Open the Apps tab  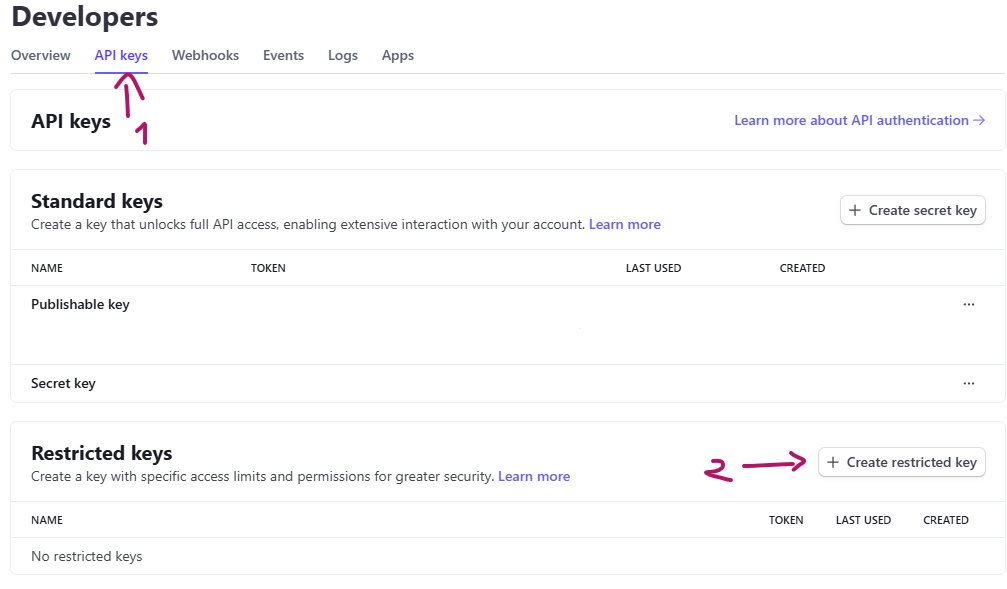point(398,56)
